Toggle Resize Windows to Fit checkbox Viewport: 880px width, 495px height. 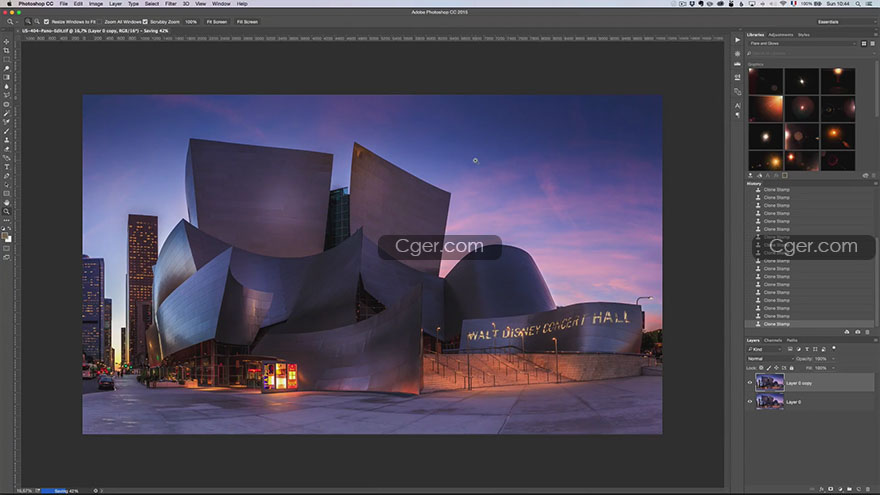(47, 22)
